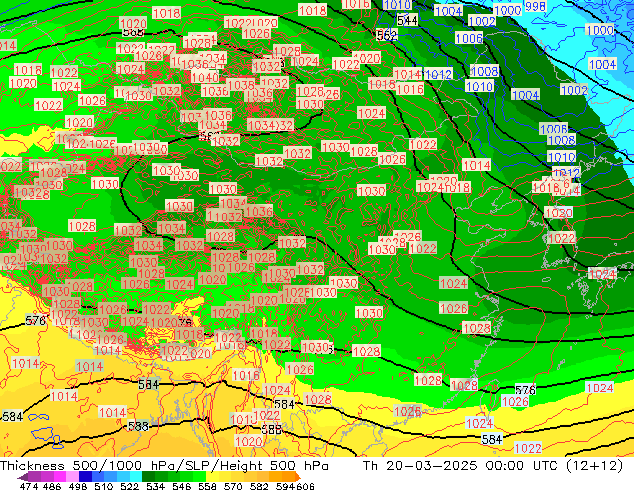The image size is (634, 490).
Task: Click the 522 legend value
Action: [129, 486]
